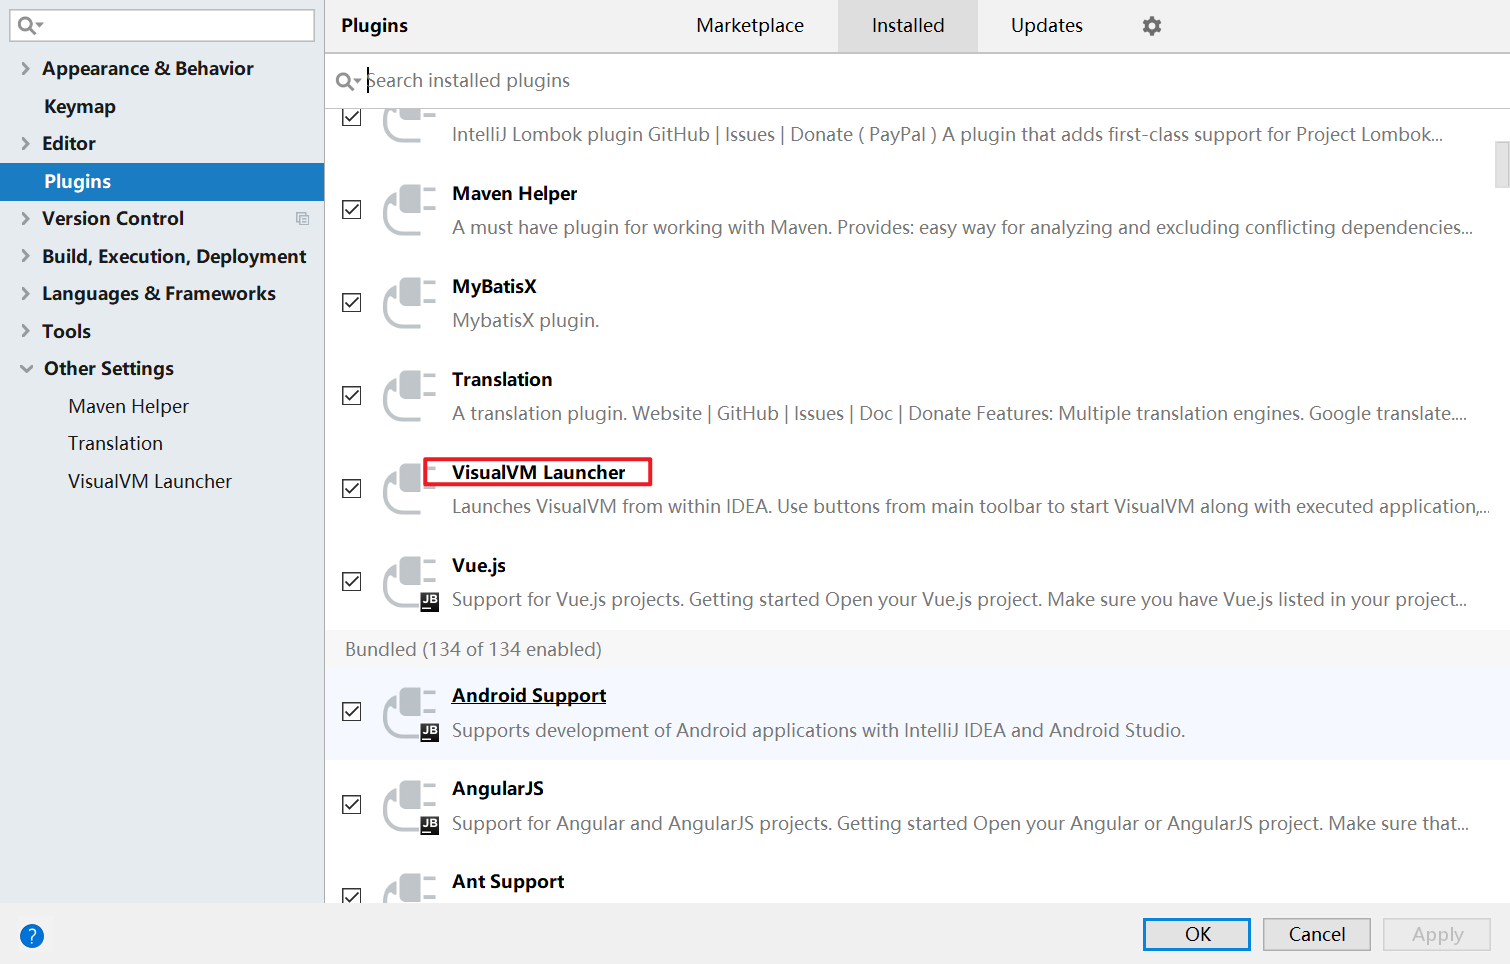Image resolution: width=1510 pixels, height=964 pixels.
Task: Open the plugins settings gear menu
Action: pyautogui.click(x=1152, y=26)
